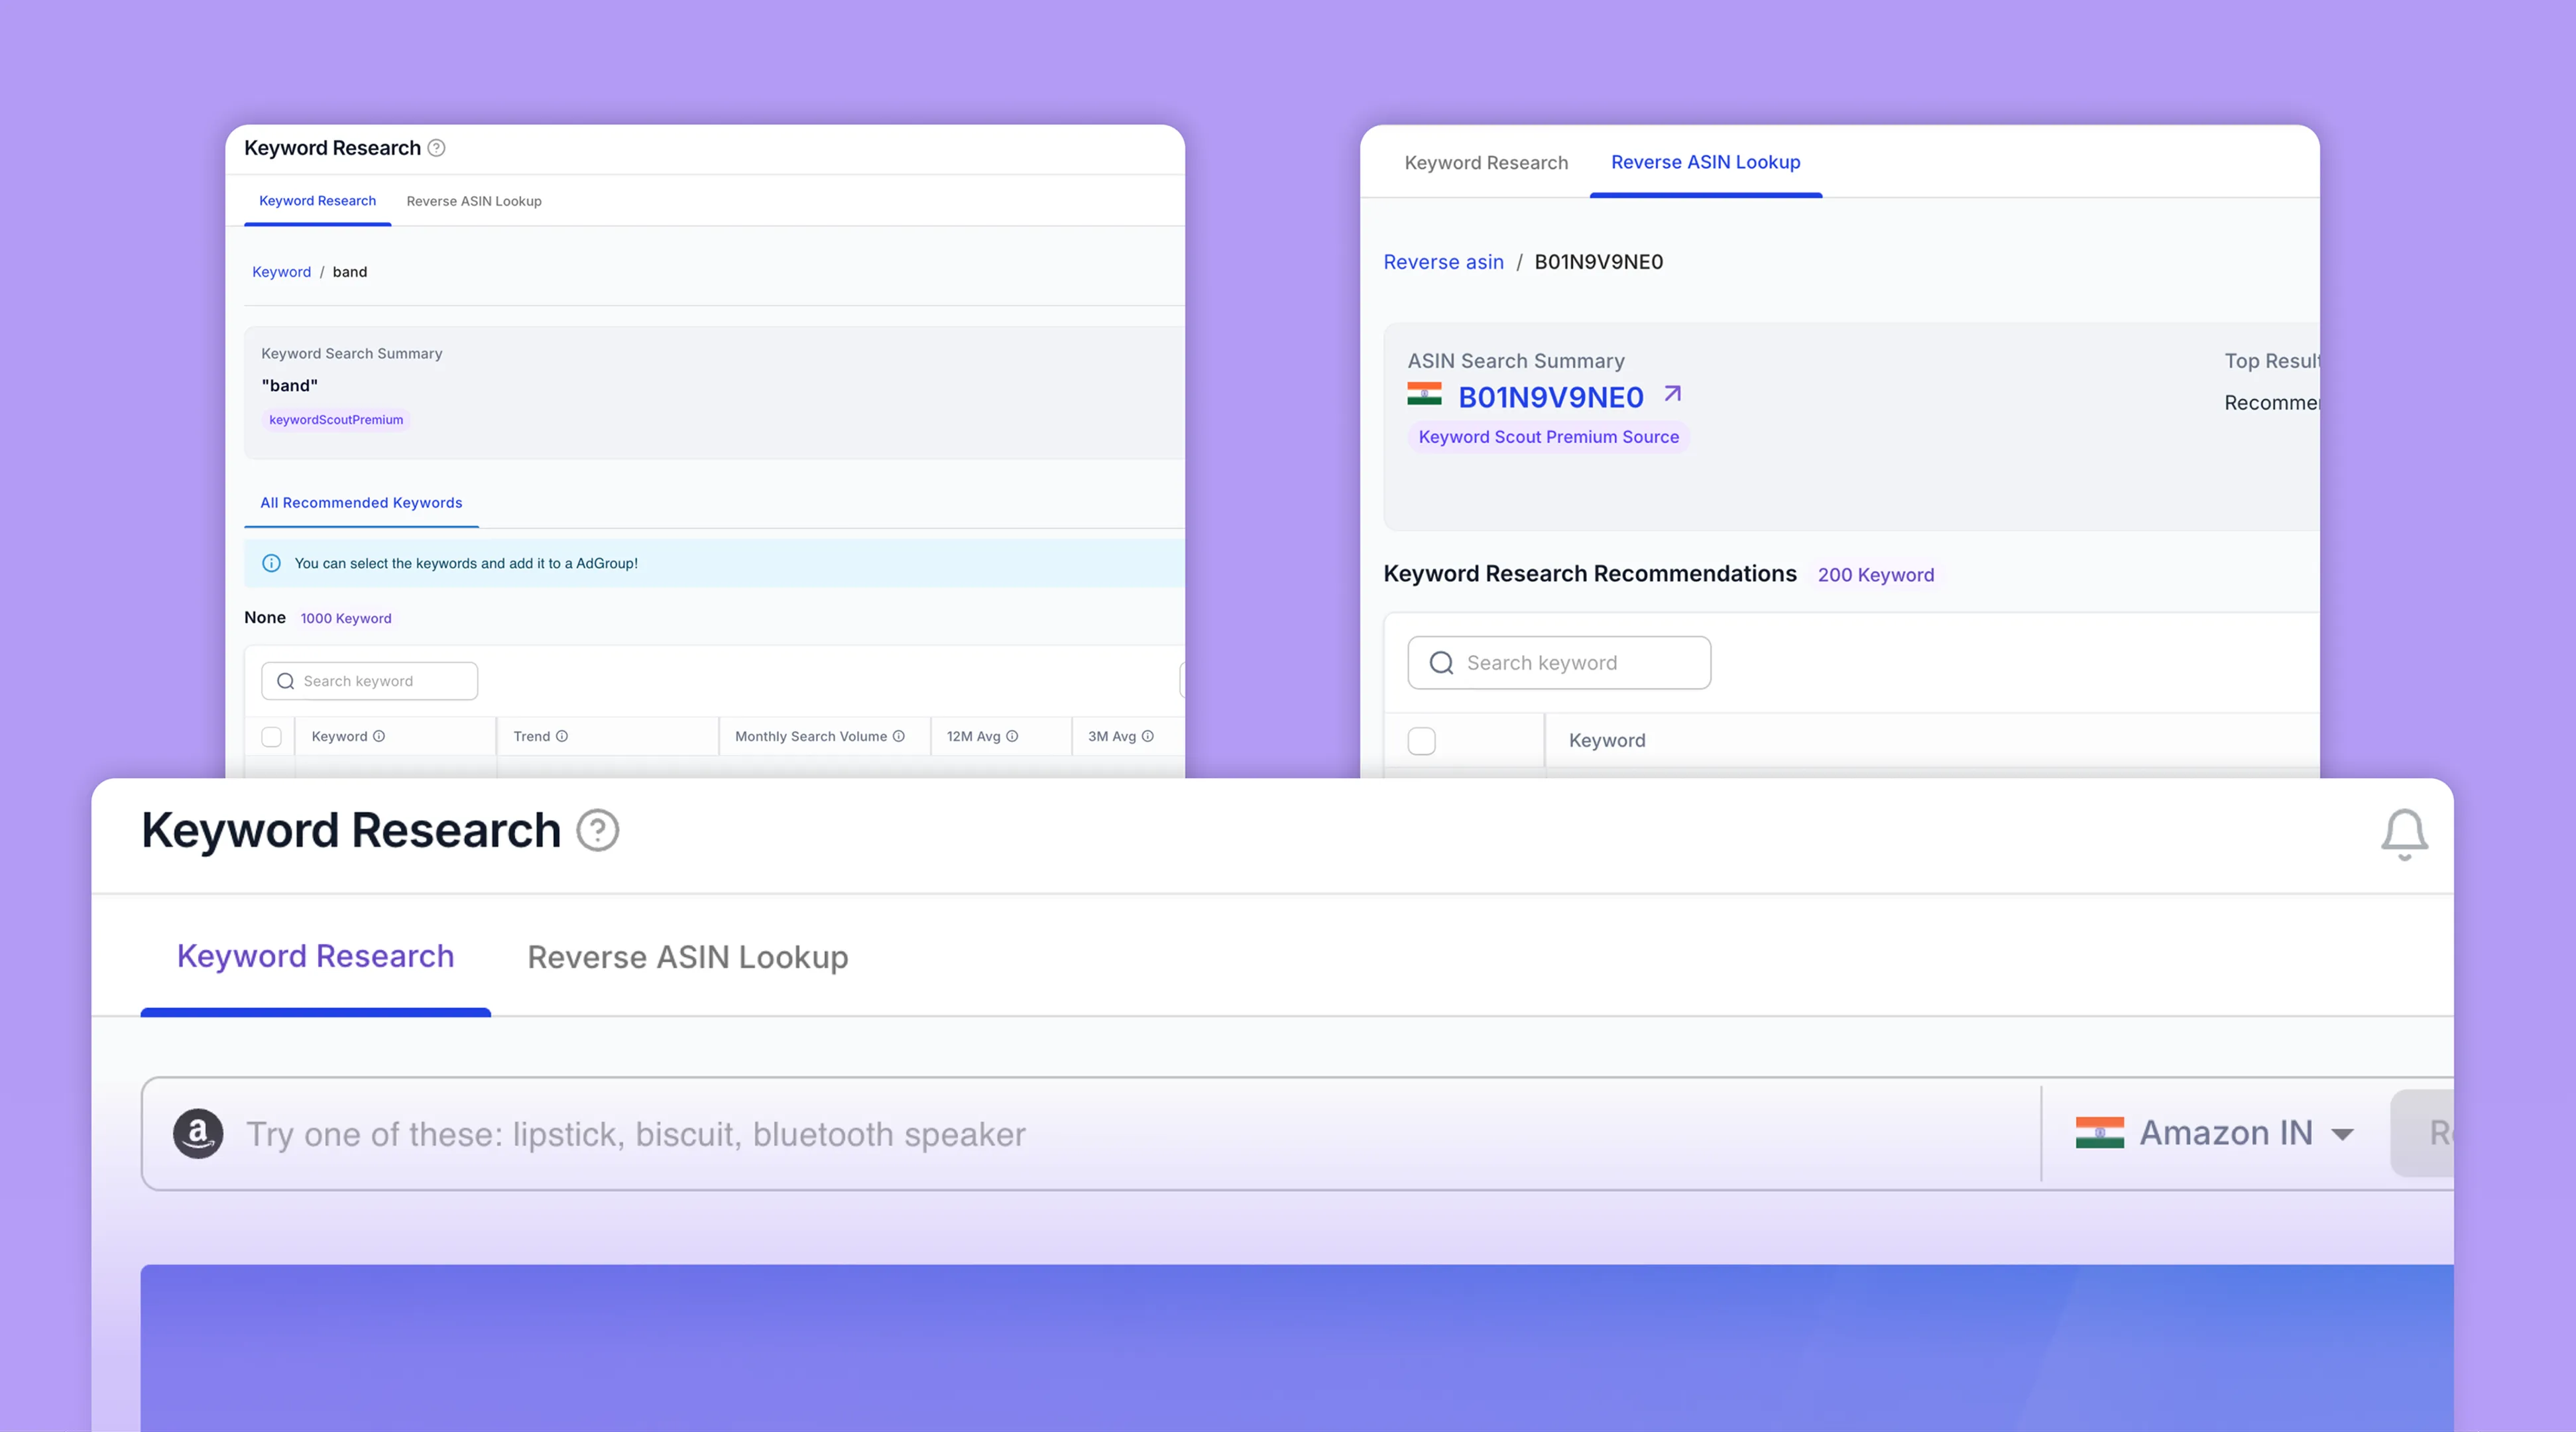Click info icon beside 12M Avg header
Screen dimensions: 2576x1432
[1012, 736]
